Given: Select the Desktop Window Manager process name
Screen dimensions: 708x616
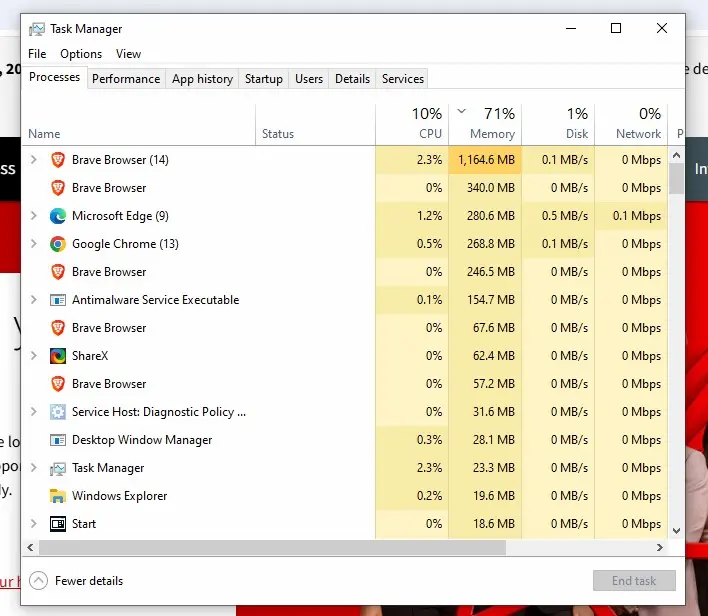Looking at the screenshot, I should coord(142,440).
